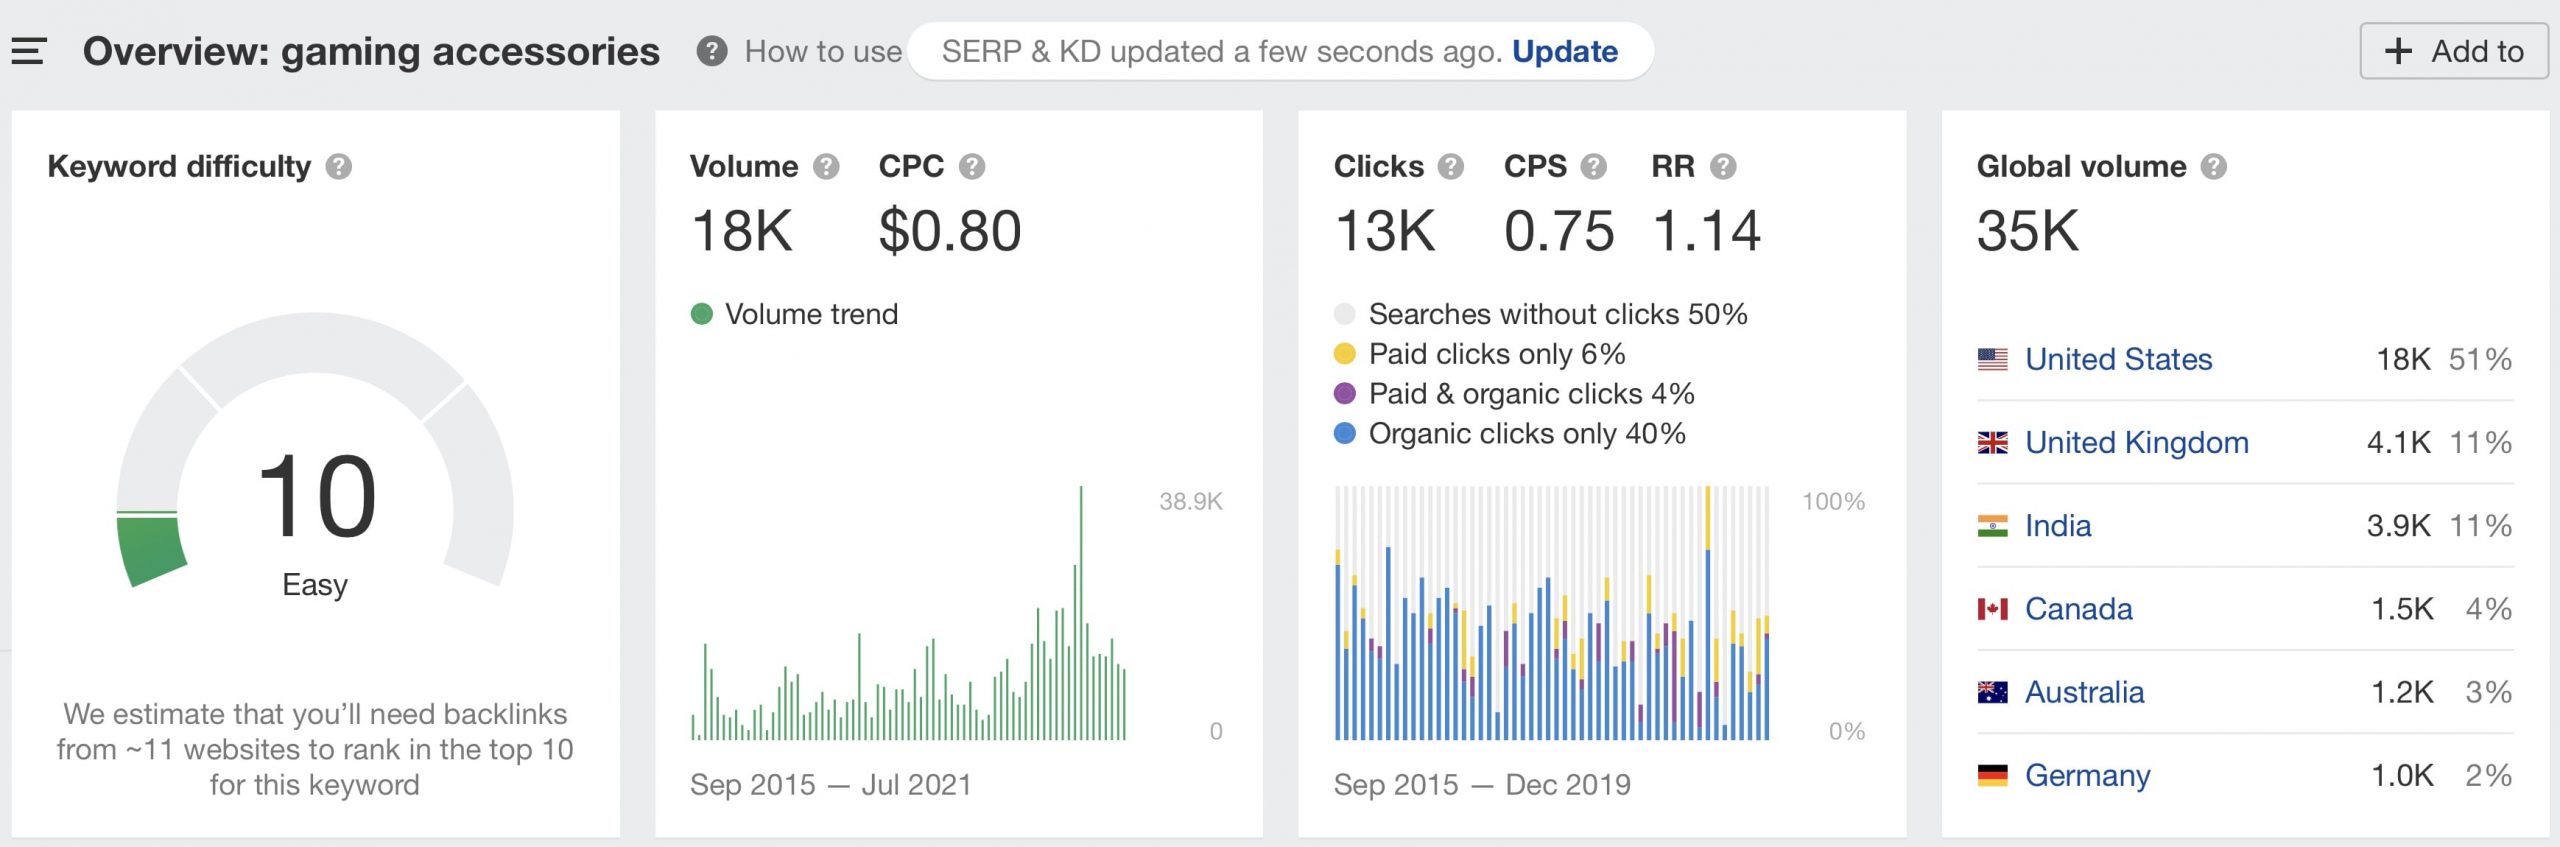Click the CPS help question icon
This screenshot has height=847, width=2560.
(x=1593, y=166)
